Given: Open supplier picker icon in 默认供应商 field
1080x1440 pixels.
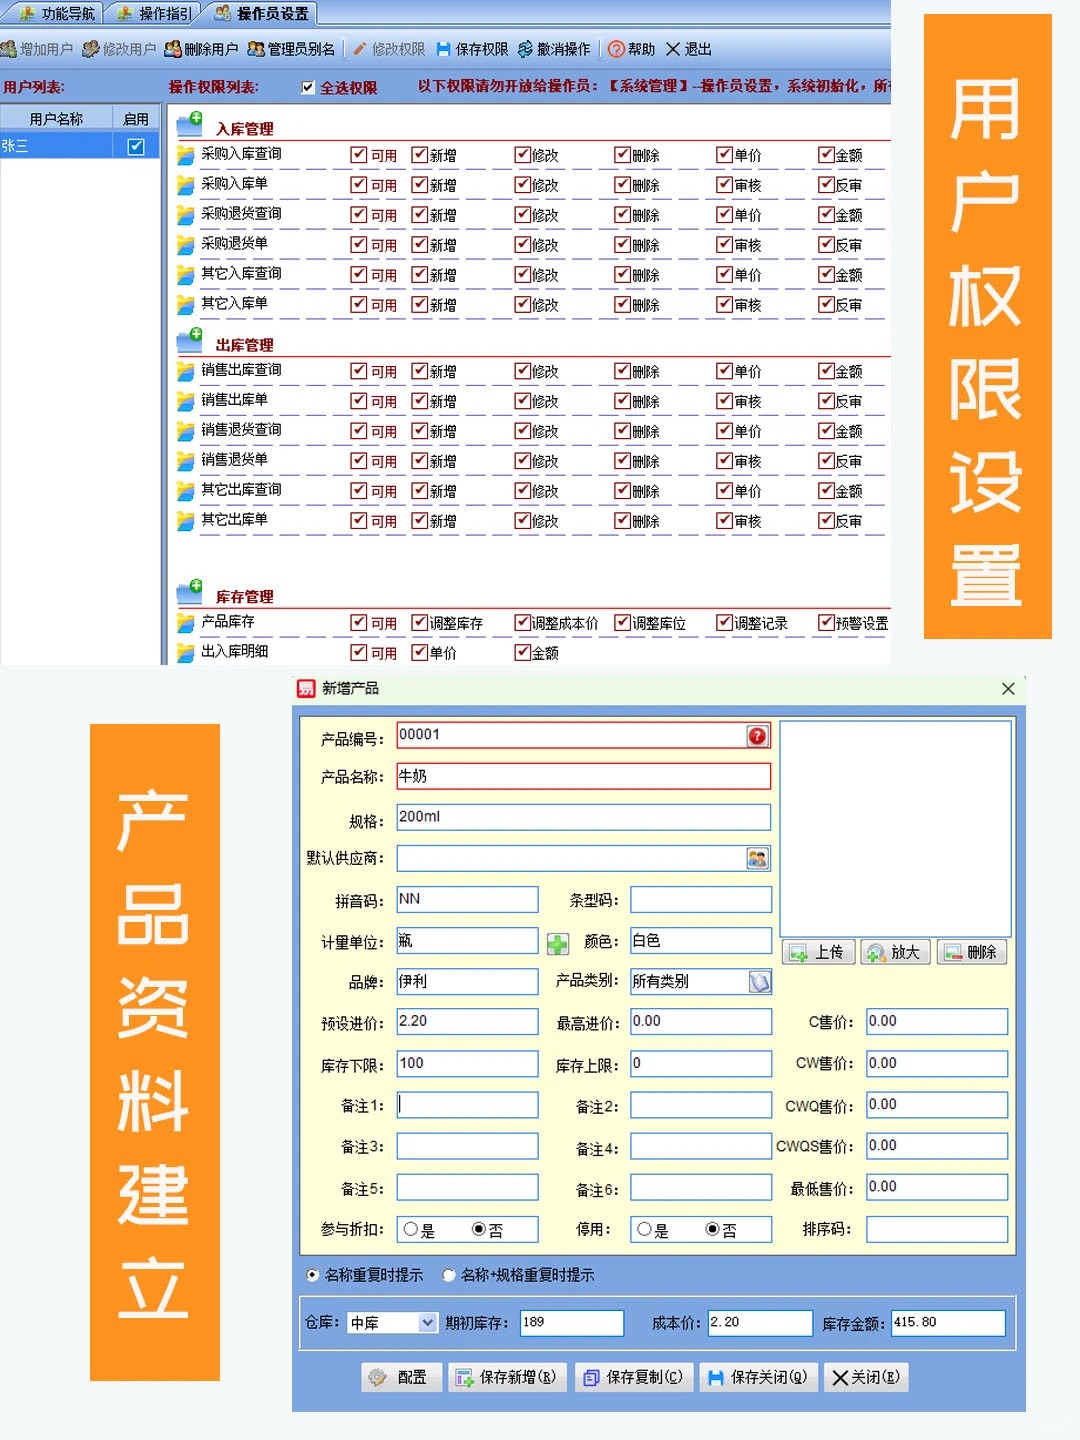Looking at the screenshot, I should pos(757,858).
